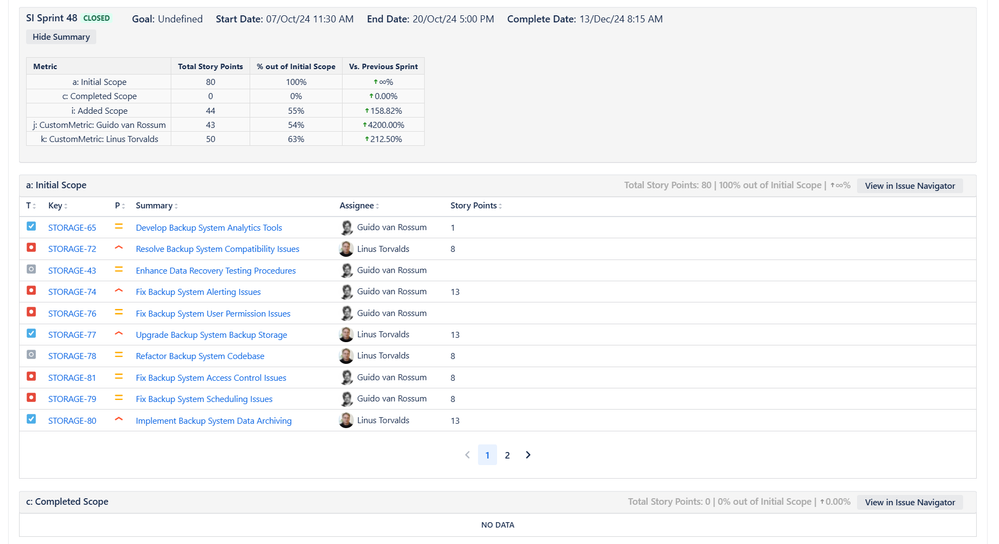
Task: Click the bug type icon for STORAGE-72
Action: (x=31, y=248)
